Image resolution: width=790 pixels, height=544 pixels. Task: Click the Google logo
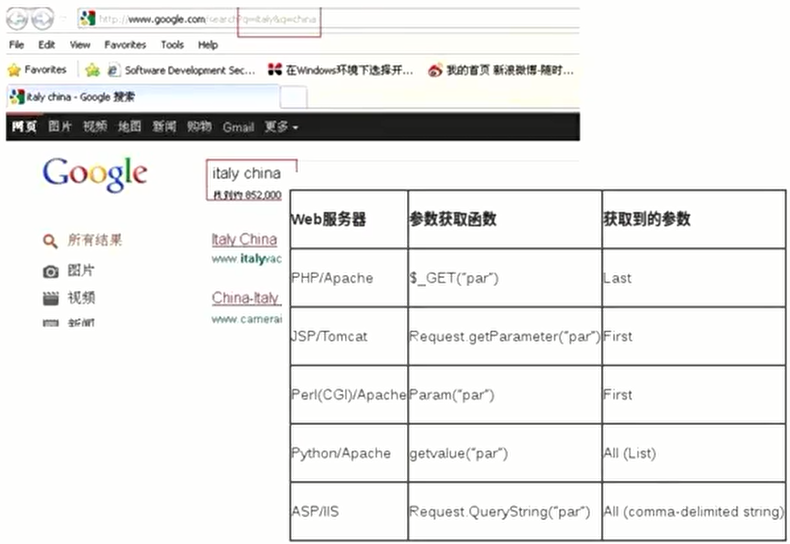coord(95,174)
